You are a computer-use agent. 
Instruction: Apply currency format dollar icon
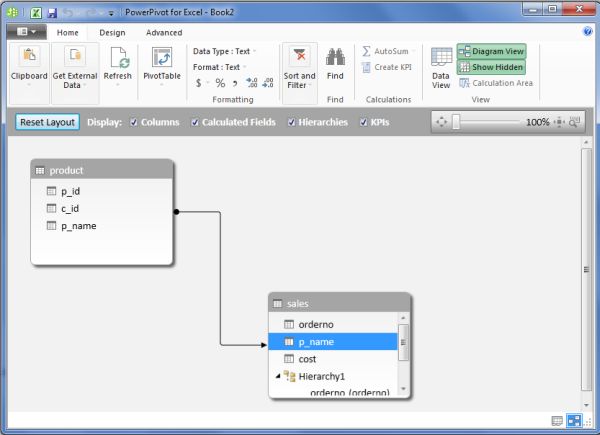click(x=198, y=83)
